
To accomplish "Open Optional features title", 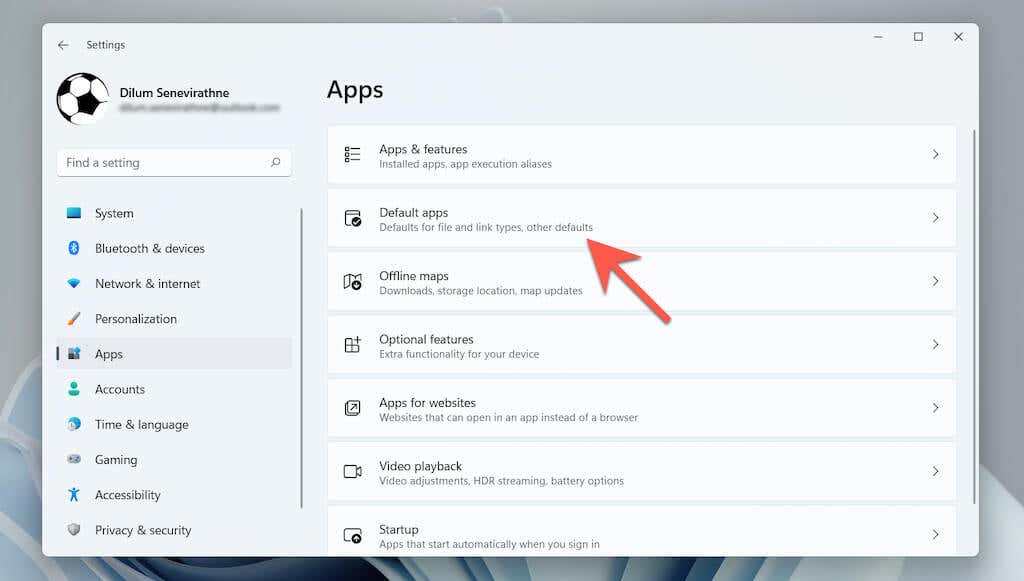I will (x=426, y=339).
